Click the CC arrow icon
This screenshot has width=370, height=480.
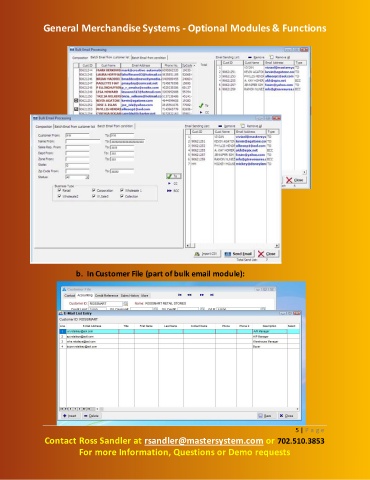point(169,183)
